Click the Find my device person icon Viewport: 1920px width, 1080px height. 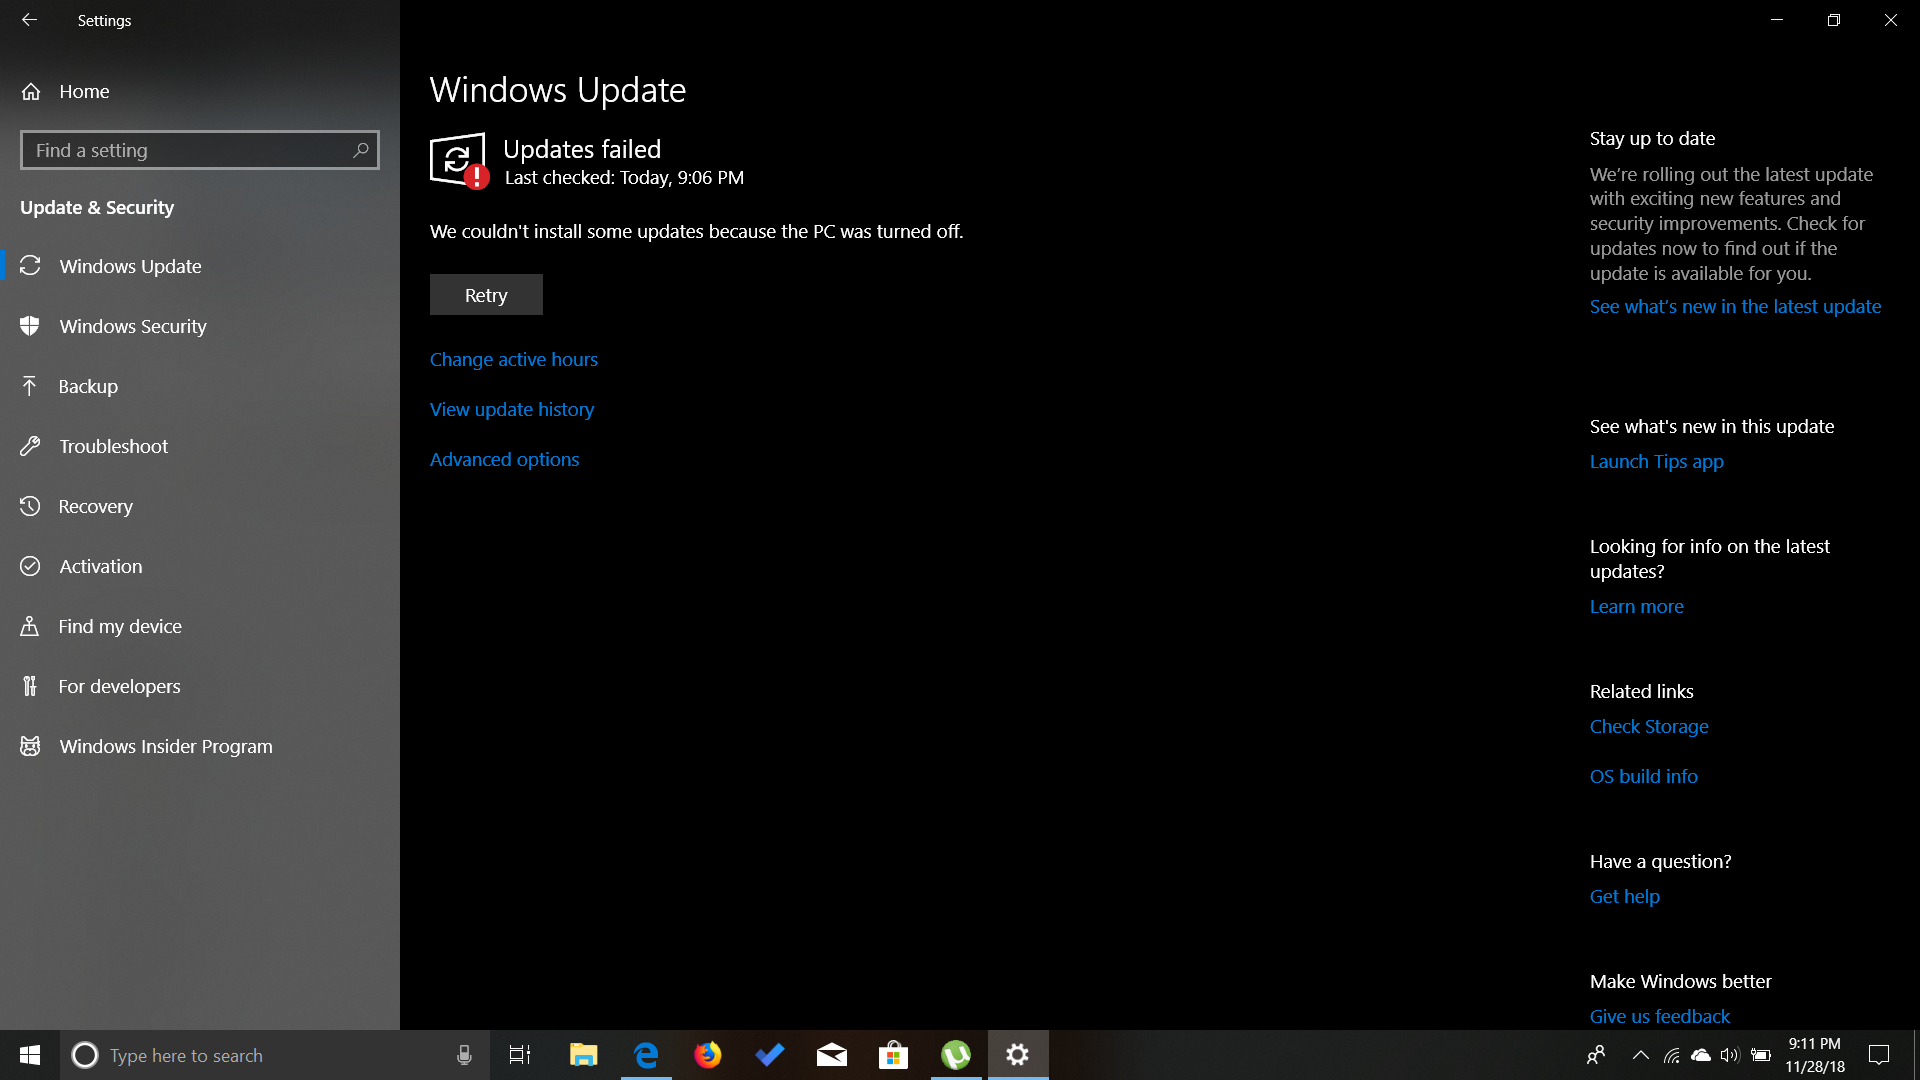pos(30,626)
